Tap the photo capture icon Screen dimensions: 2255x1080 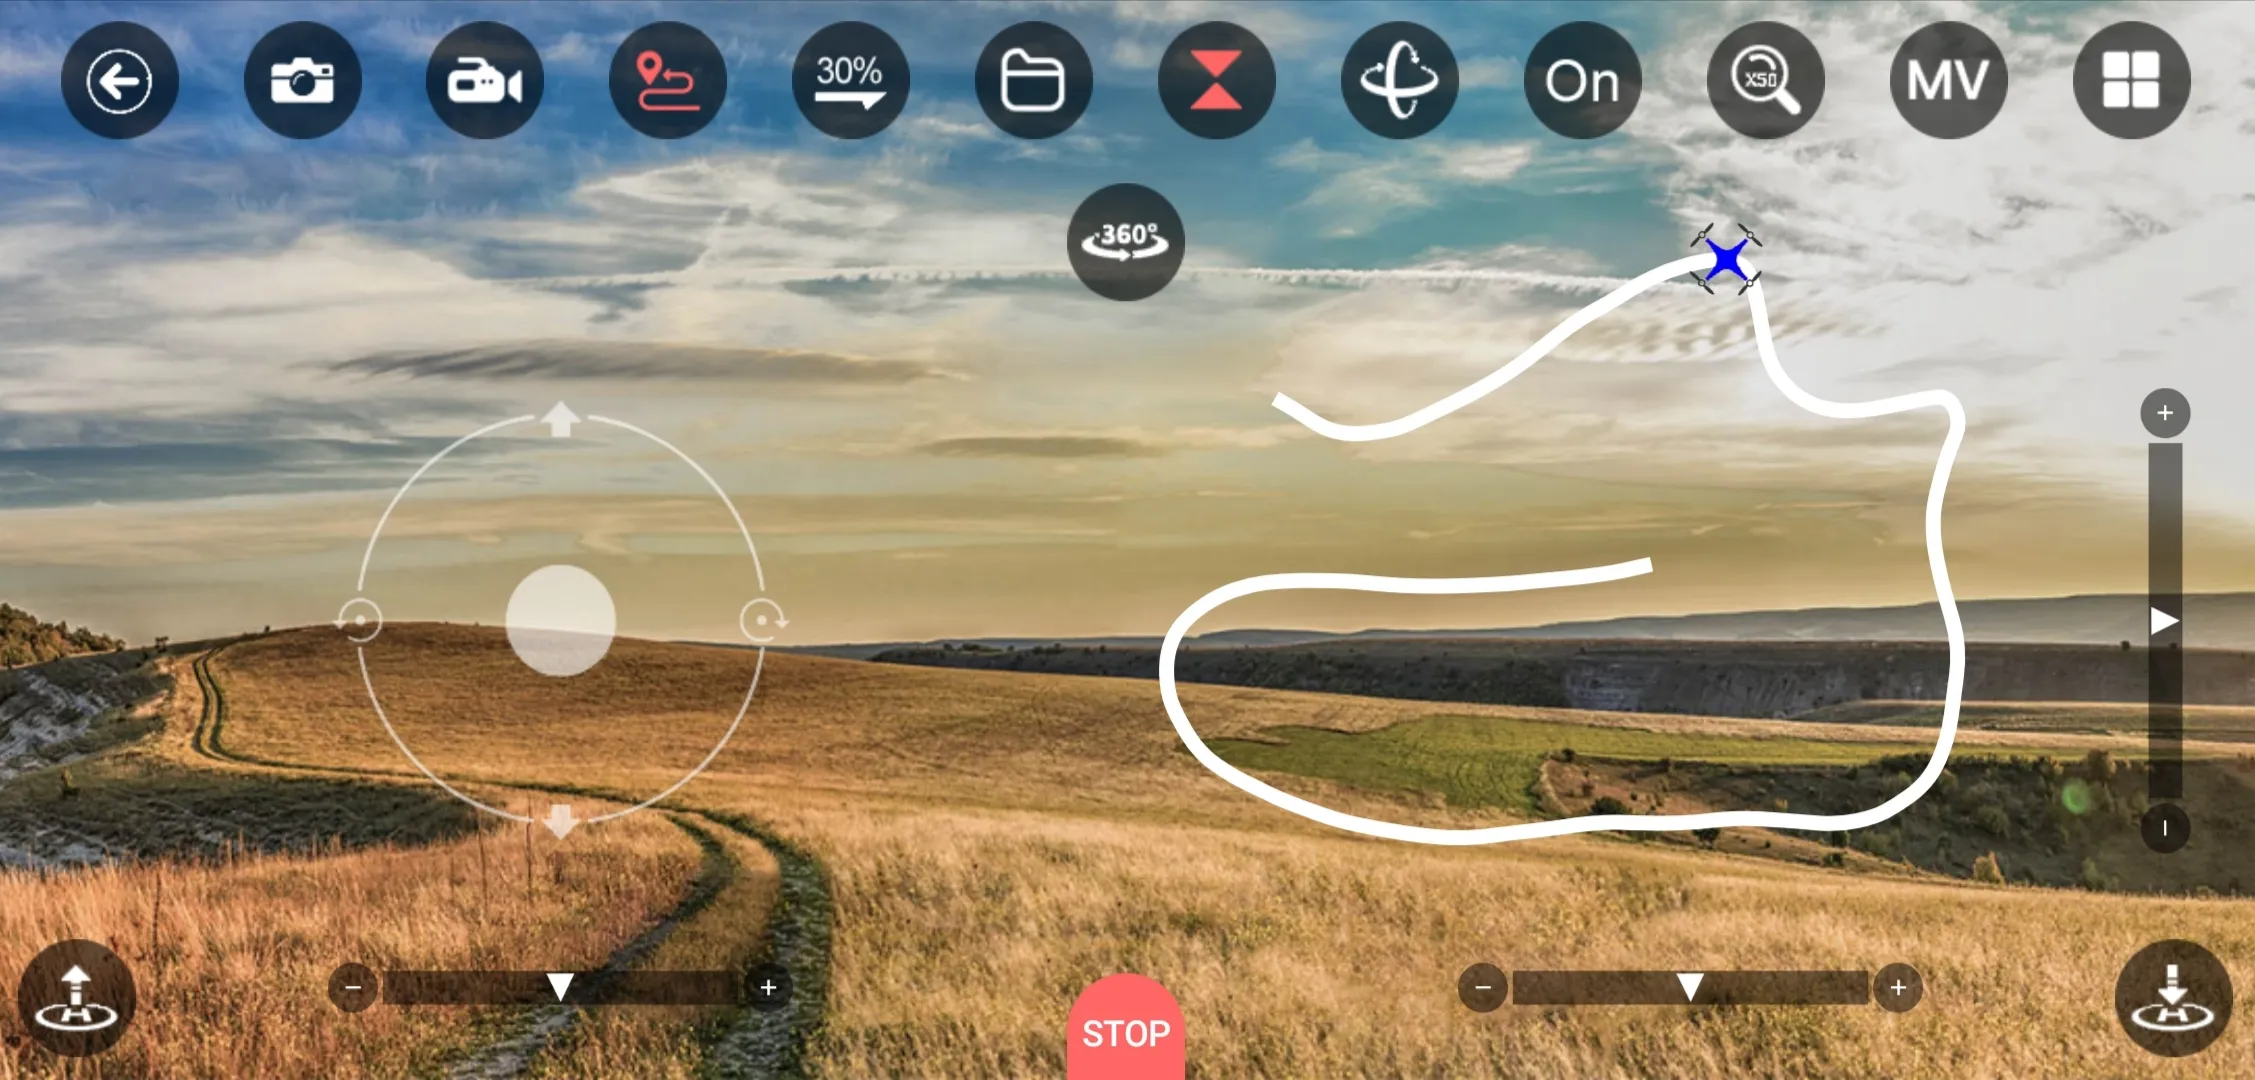[302, 81]
